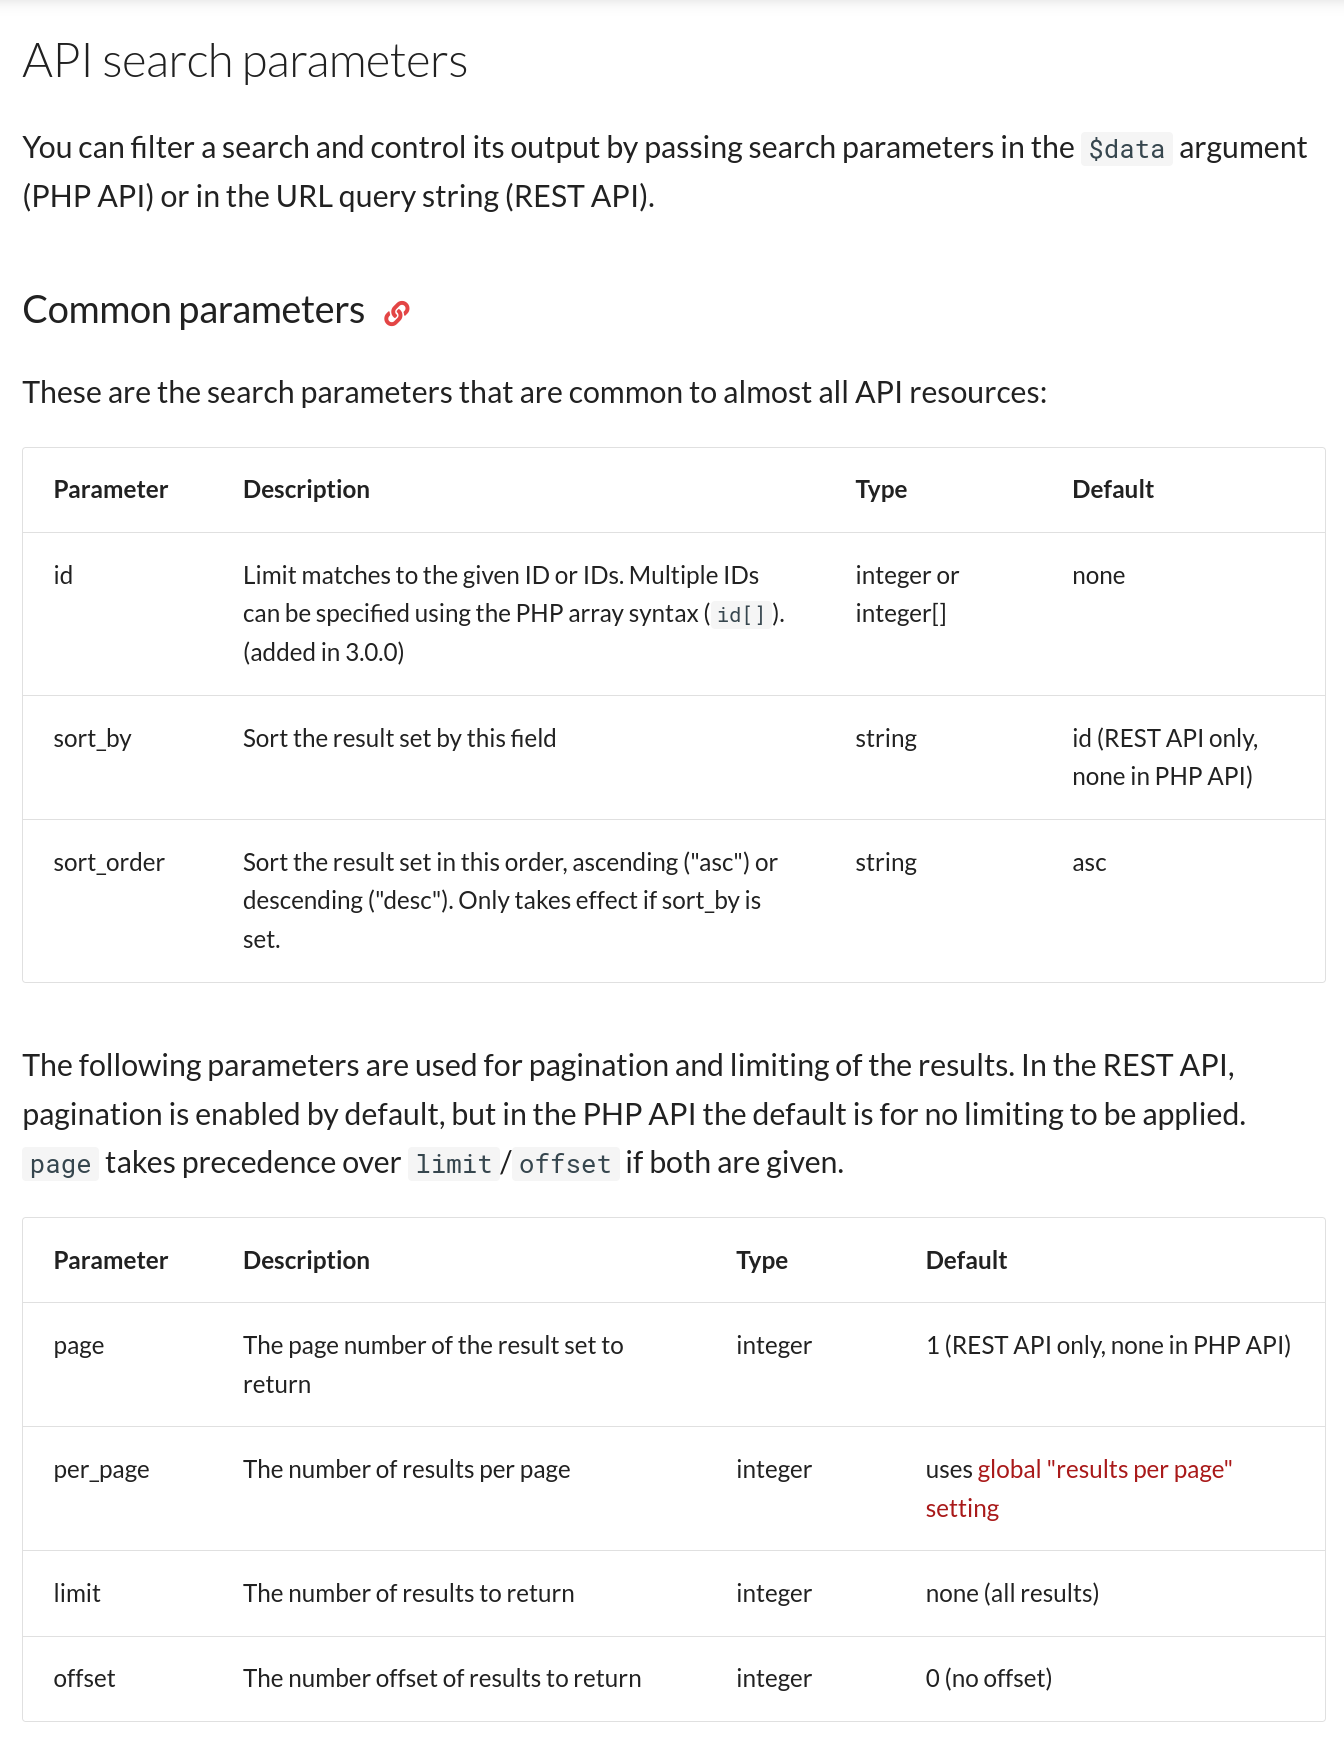Click the Type header in first table
The image size is (1344, 1742).
tap(881, 489)
